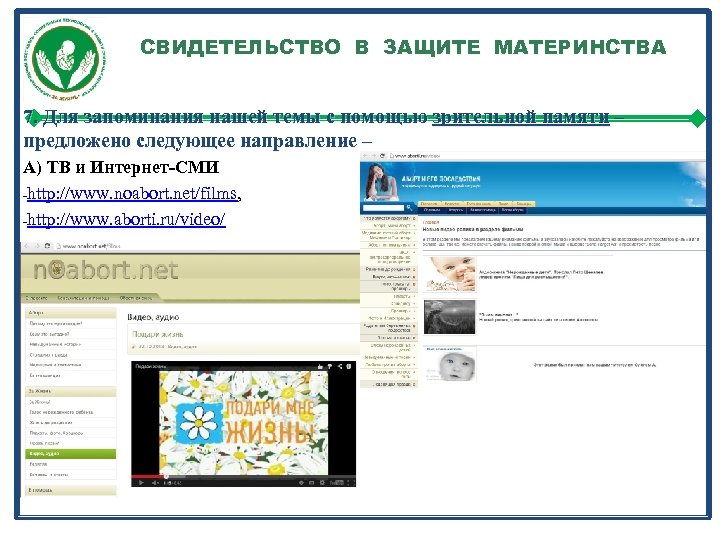Click the YouTube logo in player controls
Image resolution: width=720 pixels, height=540 pixels.
[x=338, y=483]
